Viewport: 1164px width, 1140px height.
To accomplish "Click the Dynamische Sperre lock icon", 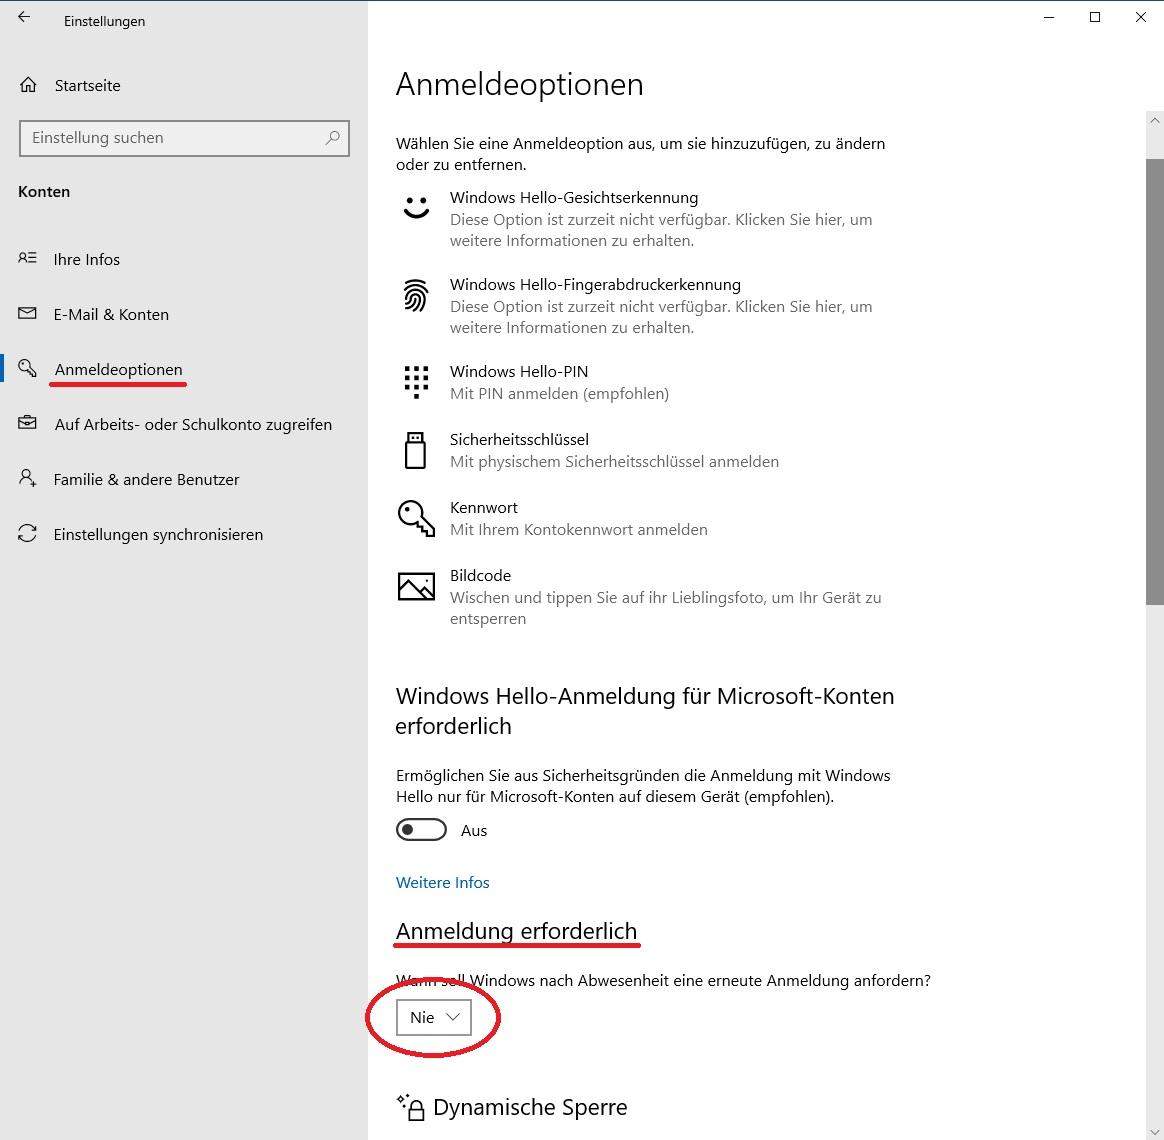I will tap(411, 1107).
